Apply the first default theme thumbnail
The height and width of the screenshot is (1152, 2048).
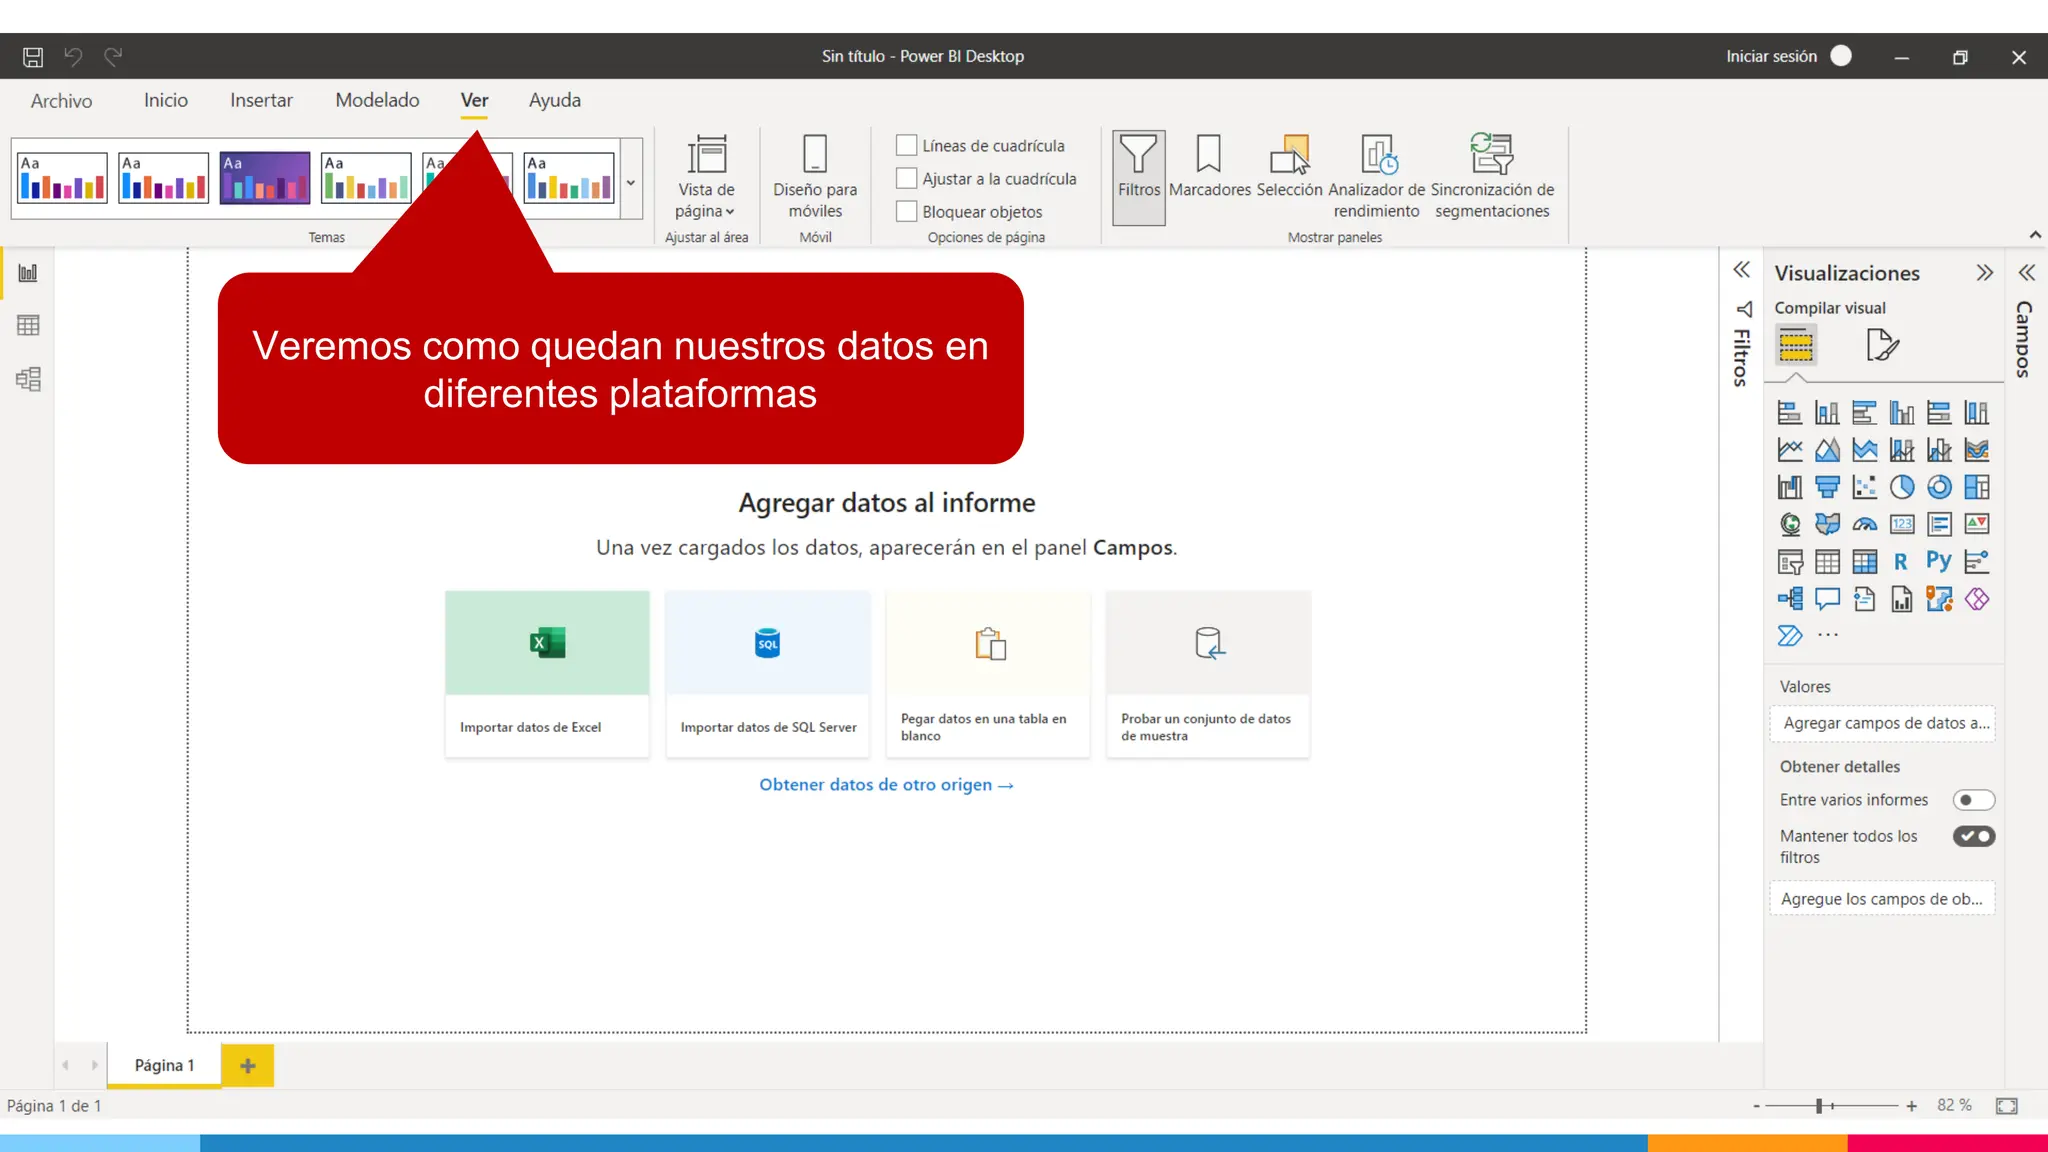62,178
